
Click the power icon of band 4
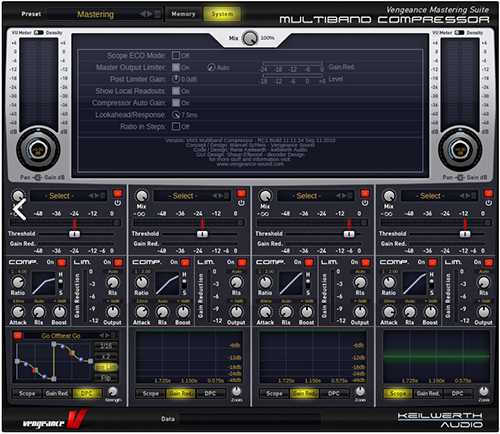click(489, 203)
